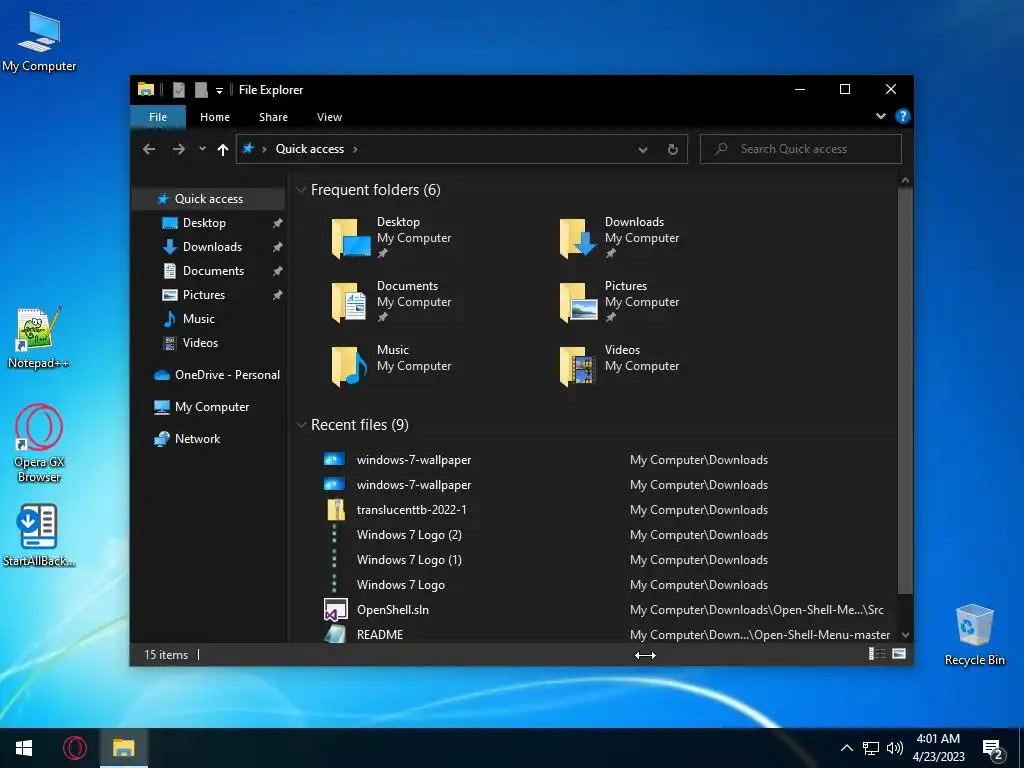Viewport: 1024px width, 768px height.
Task: Select Network in the navigation pane
Action: (197, 439)
